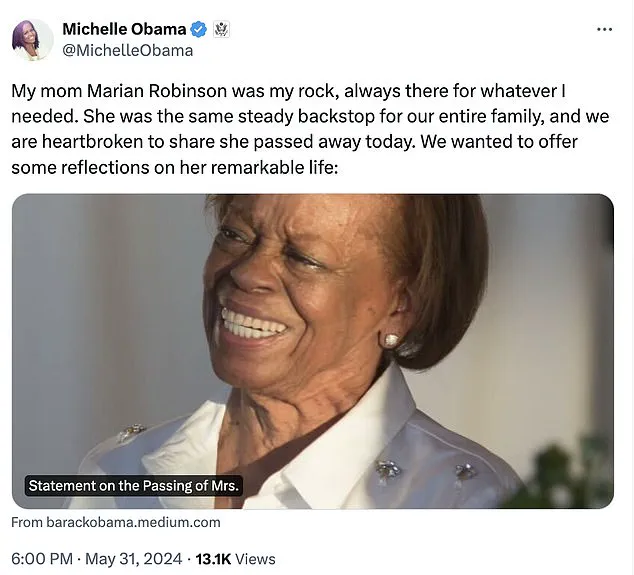This screenshot has width=634, height=575.
Task: Open the "From barackobama.medium.com" source link
Action: (116, 522)
